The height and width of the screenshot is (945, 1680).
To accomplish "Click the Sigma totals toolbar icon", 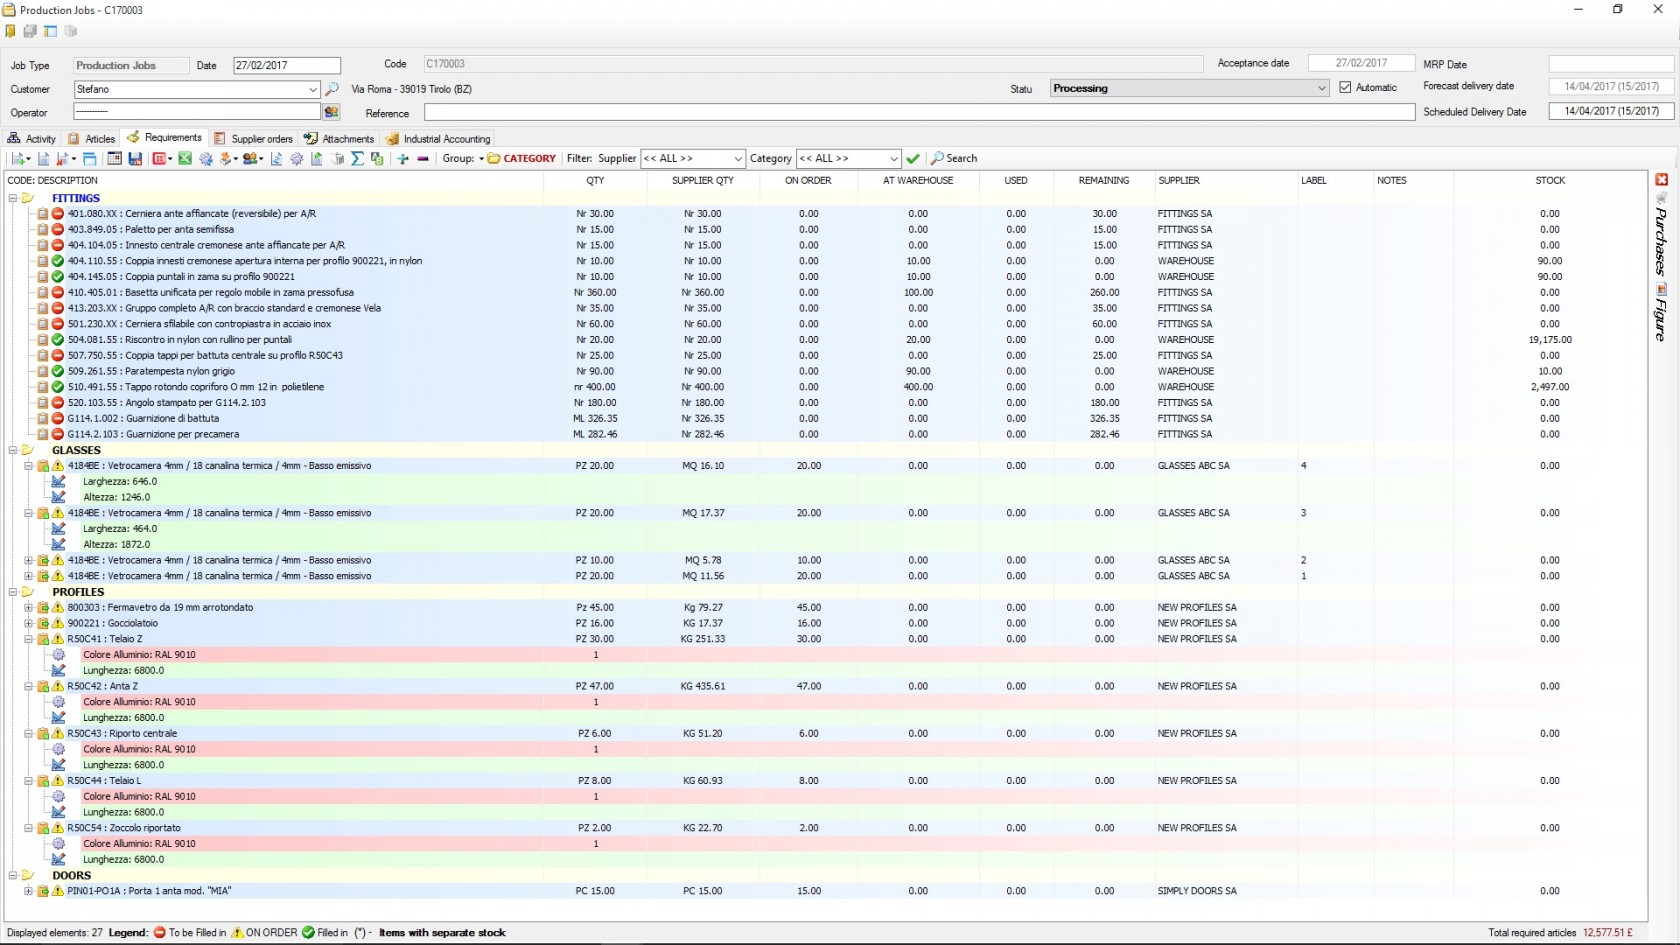I will pos(357,158).
